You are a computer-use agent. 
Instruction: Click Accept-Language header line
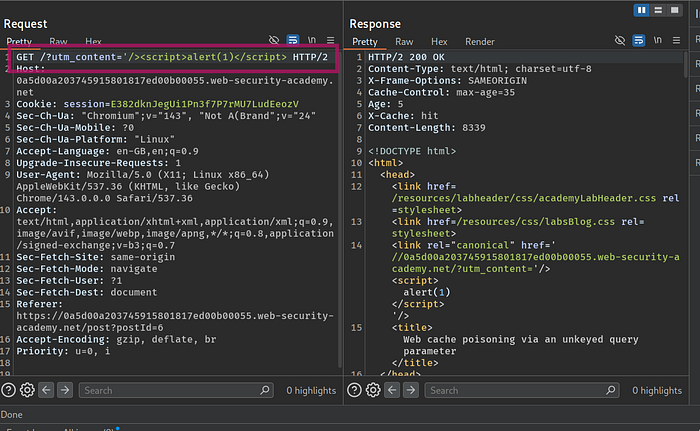(107, 151)
